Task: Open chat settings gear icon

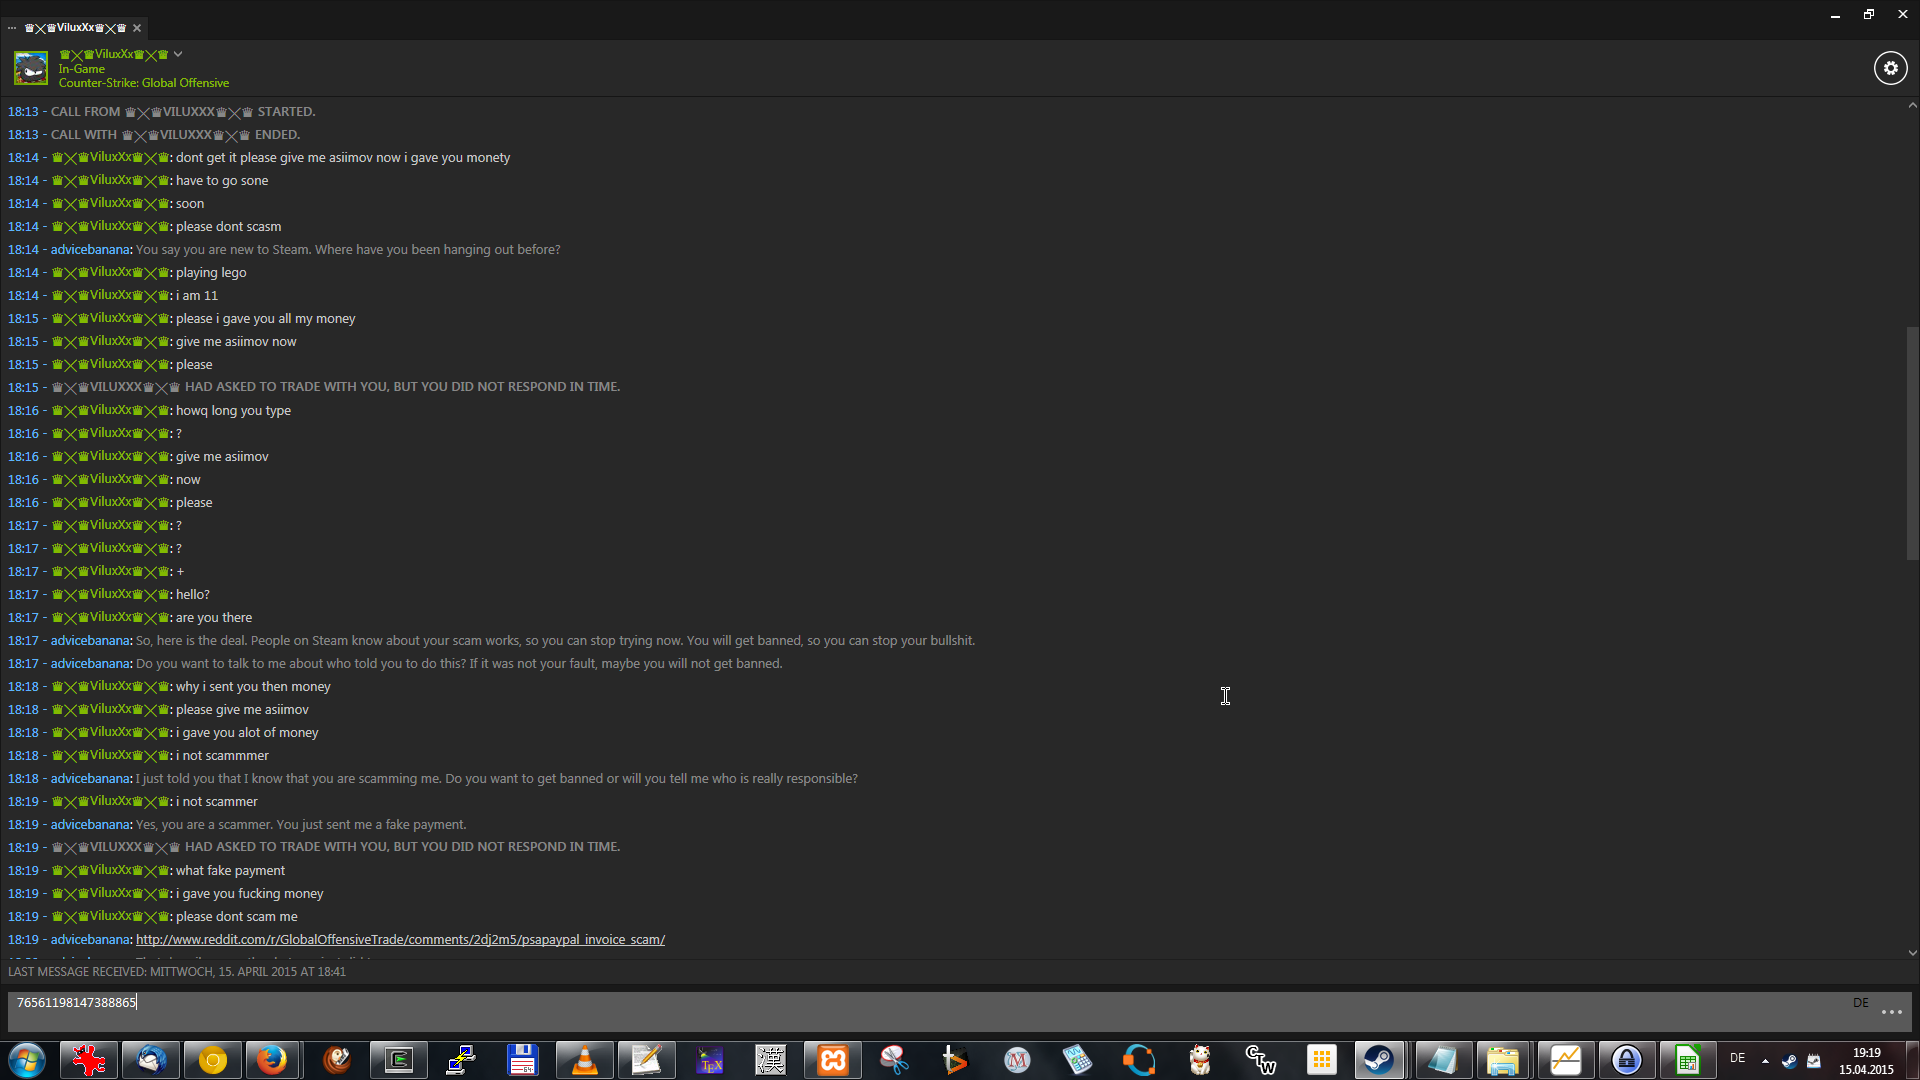Action: [1890, 68]
